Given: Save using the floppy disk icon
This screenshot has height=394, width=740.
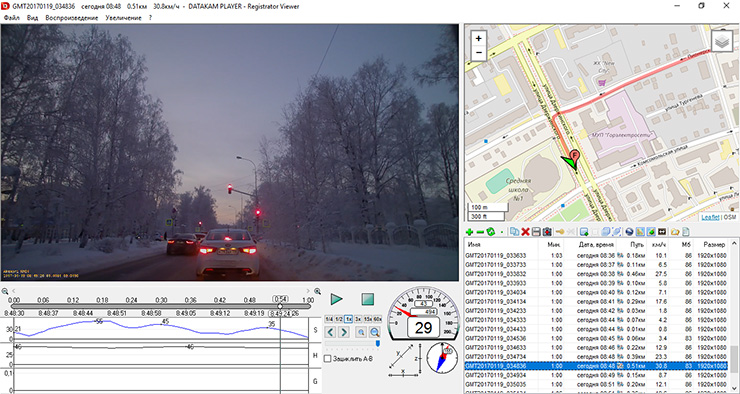Looking at the screenshot, I should (x=536, y=232).
